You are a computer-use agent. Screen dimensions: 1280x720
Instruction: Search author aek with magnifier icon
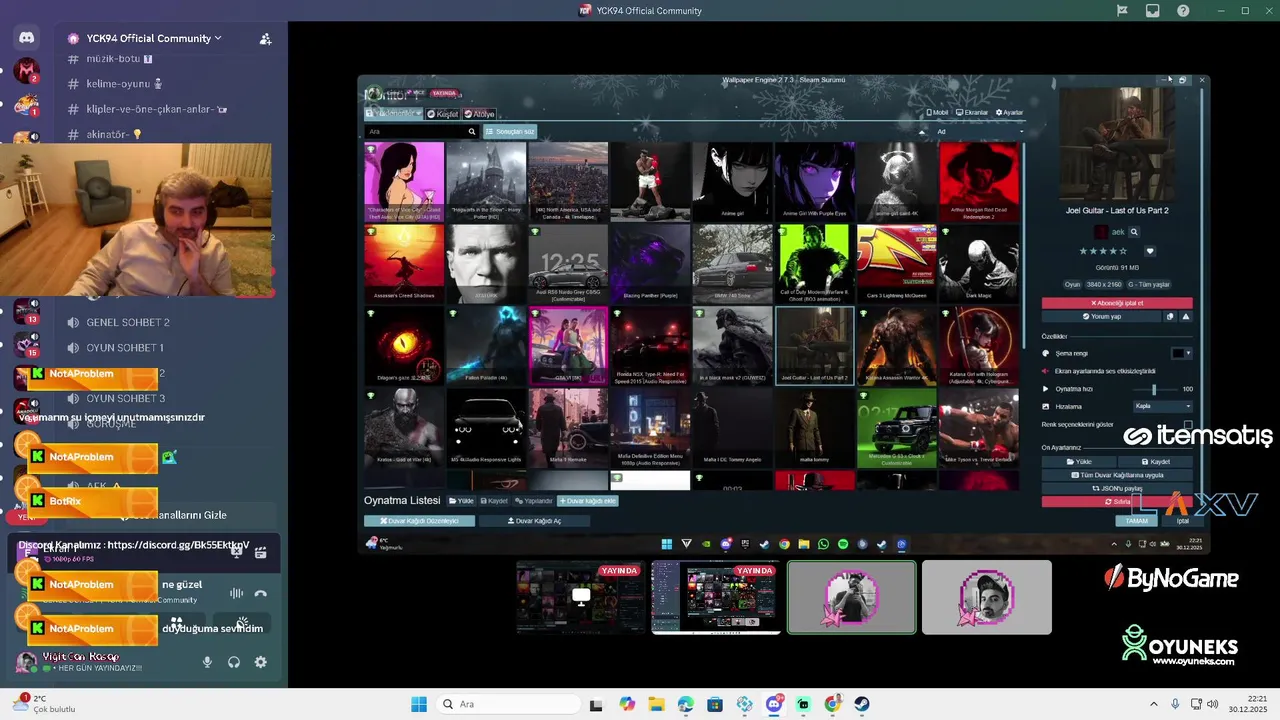pos(1134,232)
